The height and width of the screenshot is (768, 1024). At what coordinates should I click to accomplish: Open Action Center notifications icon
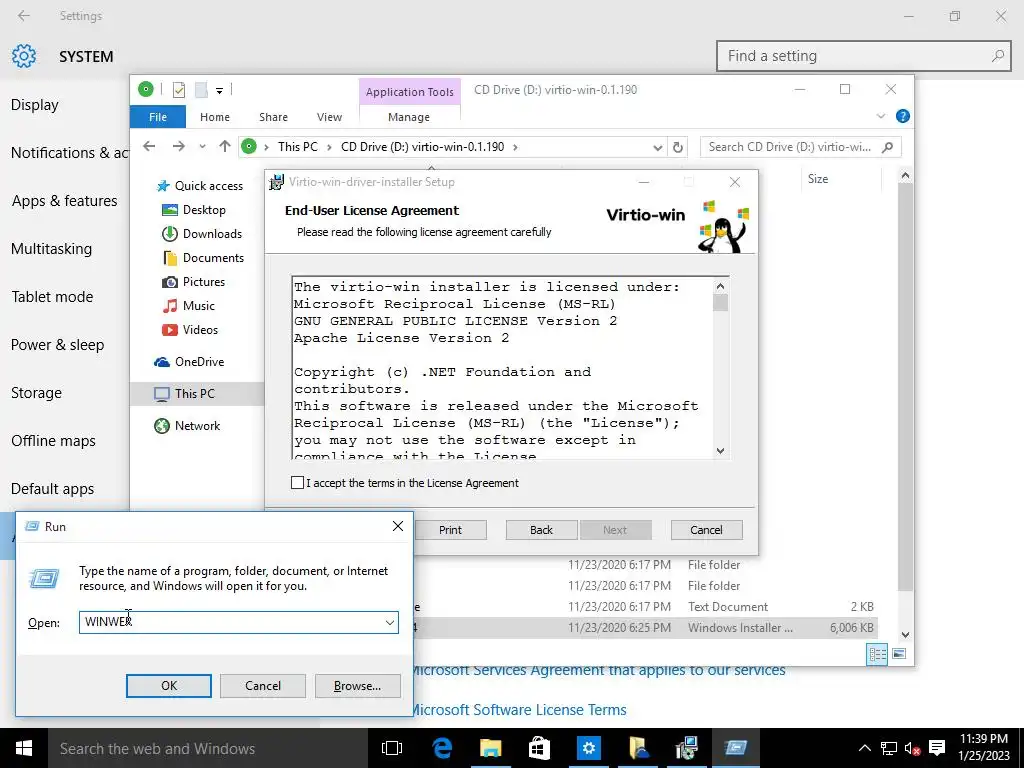point(937,748)
